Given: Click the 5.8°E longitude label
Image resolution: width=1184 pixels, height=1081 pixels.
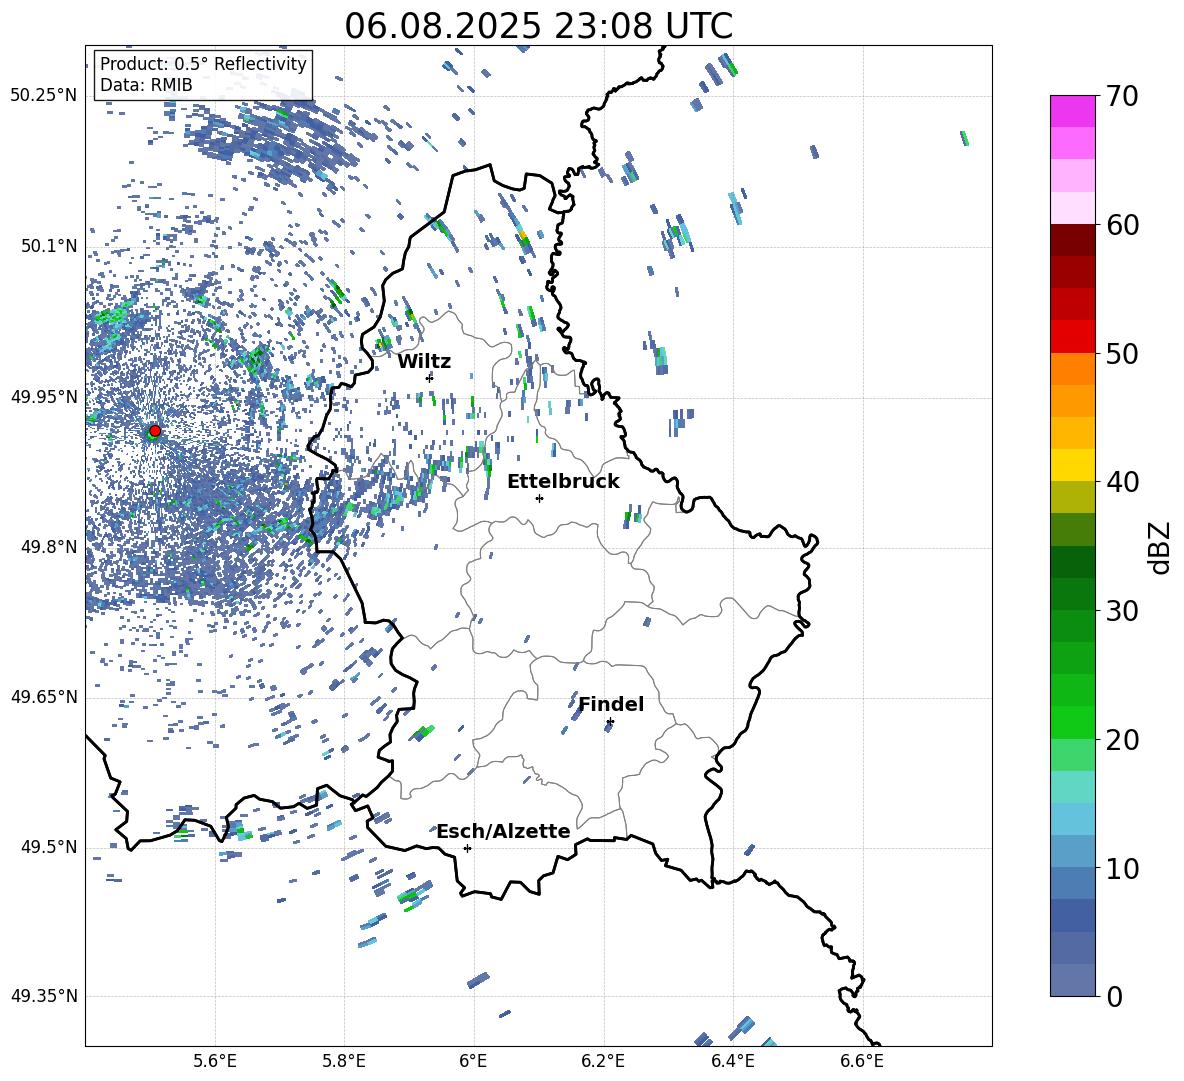Looking at the screenshot, I should pos(344,1061).
